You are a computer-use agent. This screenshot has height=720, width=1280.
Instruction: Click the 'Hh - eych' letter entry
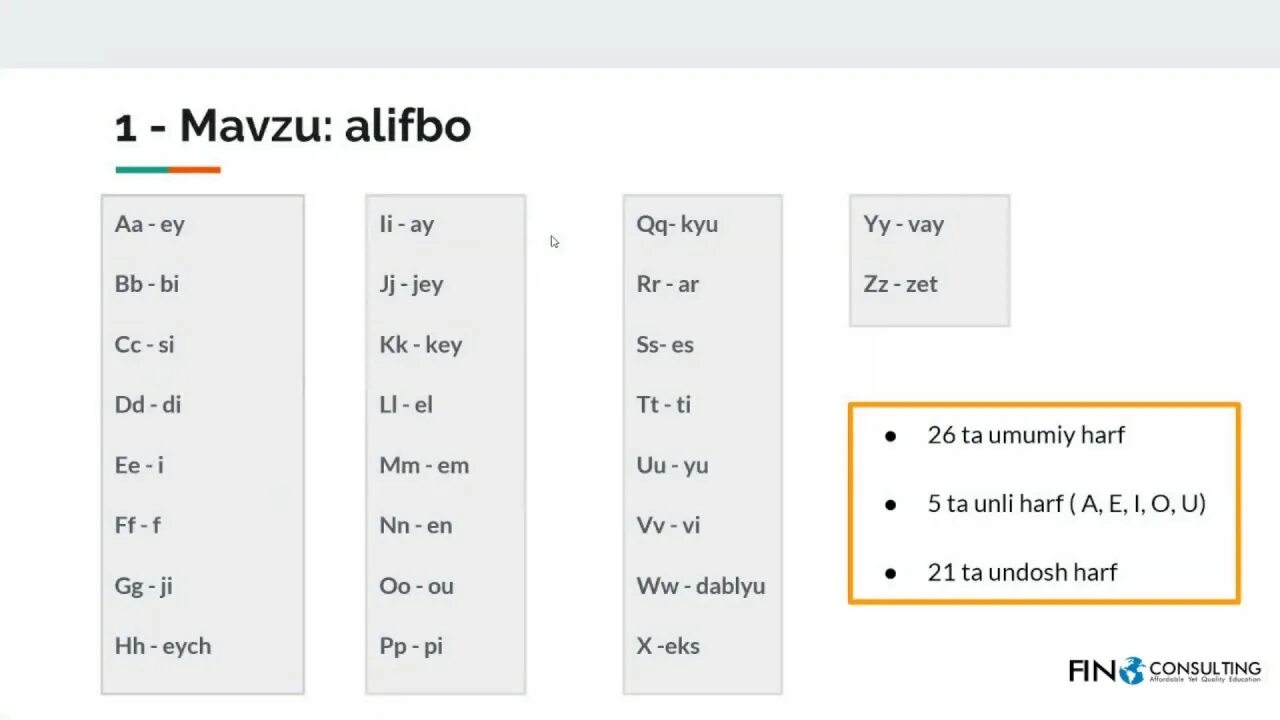point(163,646)
